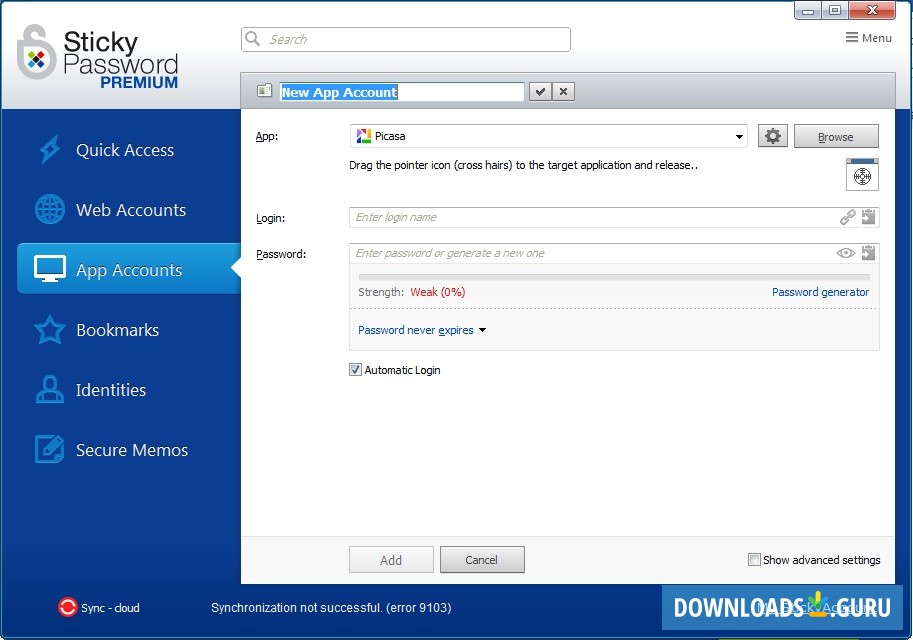Discard the account name edit with X
Image resolution: width=913 pixels, height=640 pixels.
[x=563, y=91]
